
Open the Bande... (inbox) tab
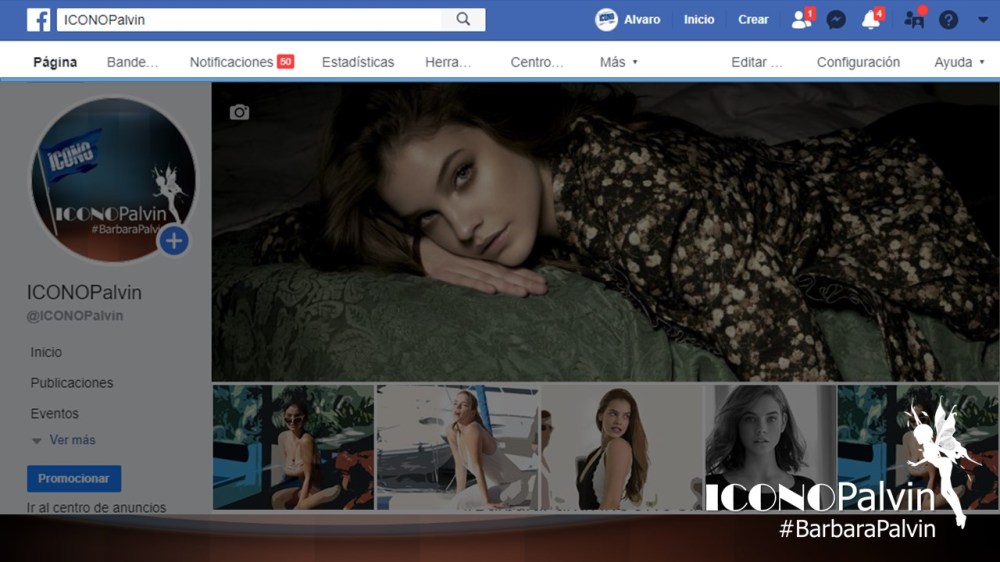[132, 62]
